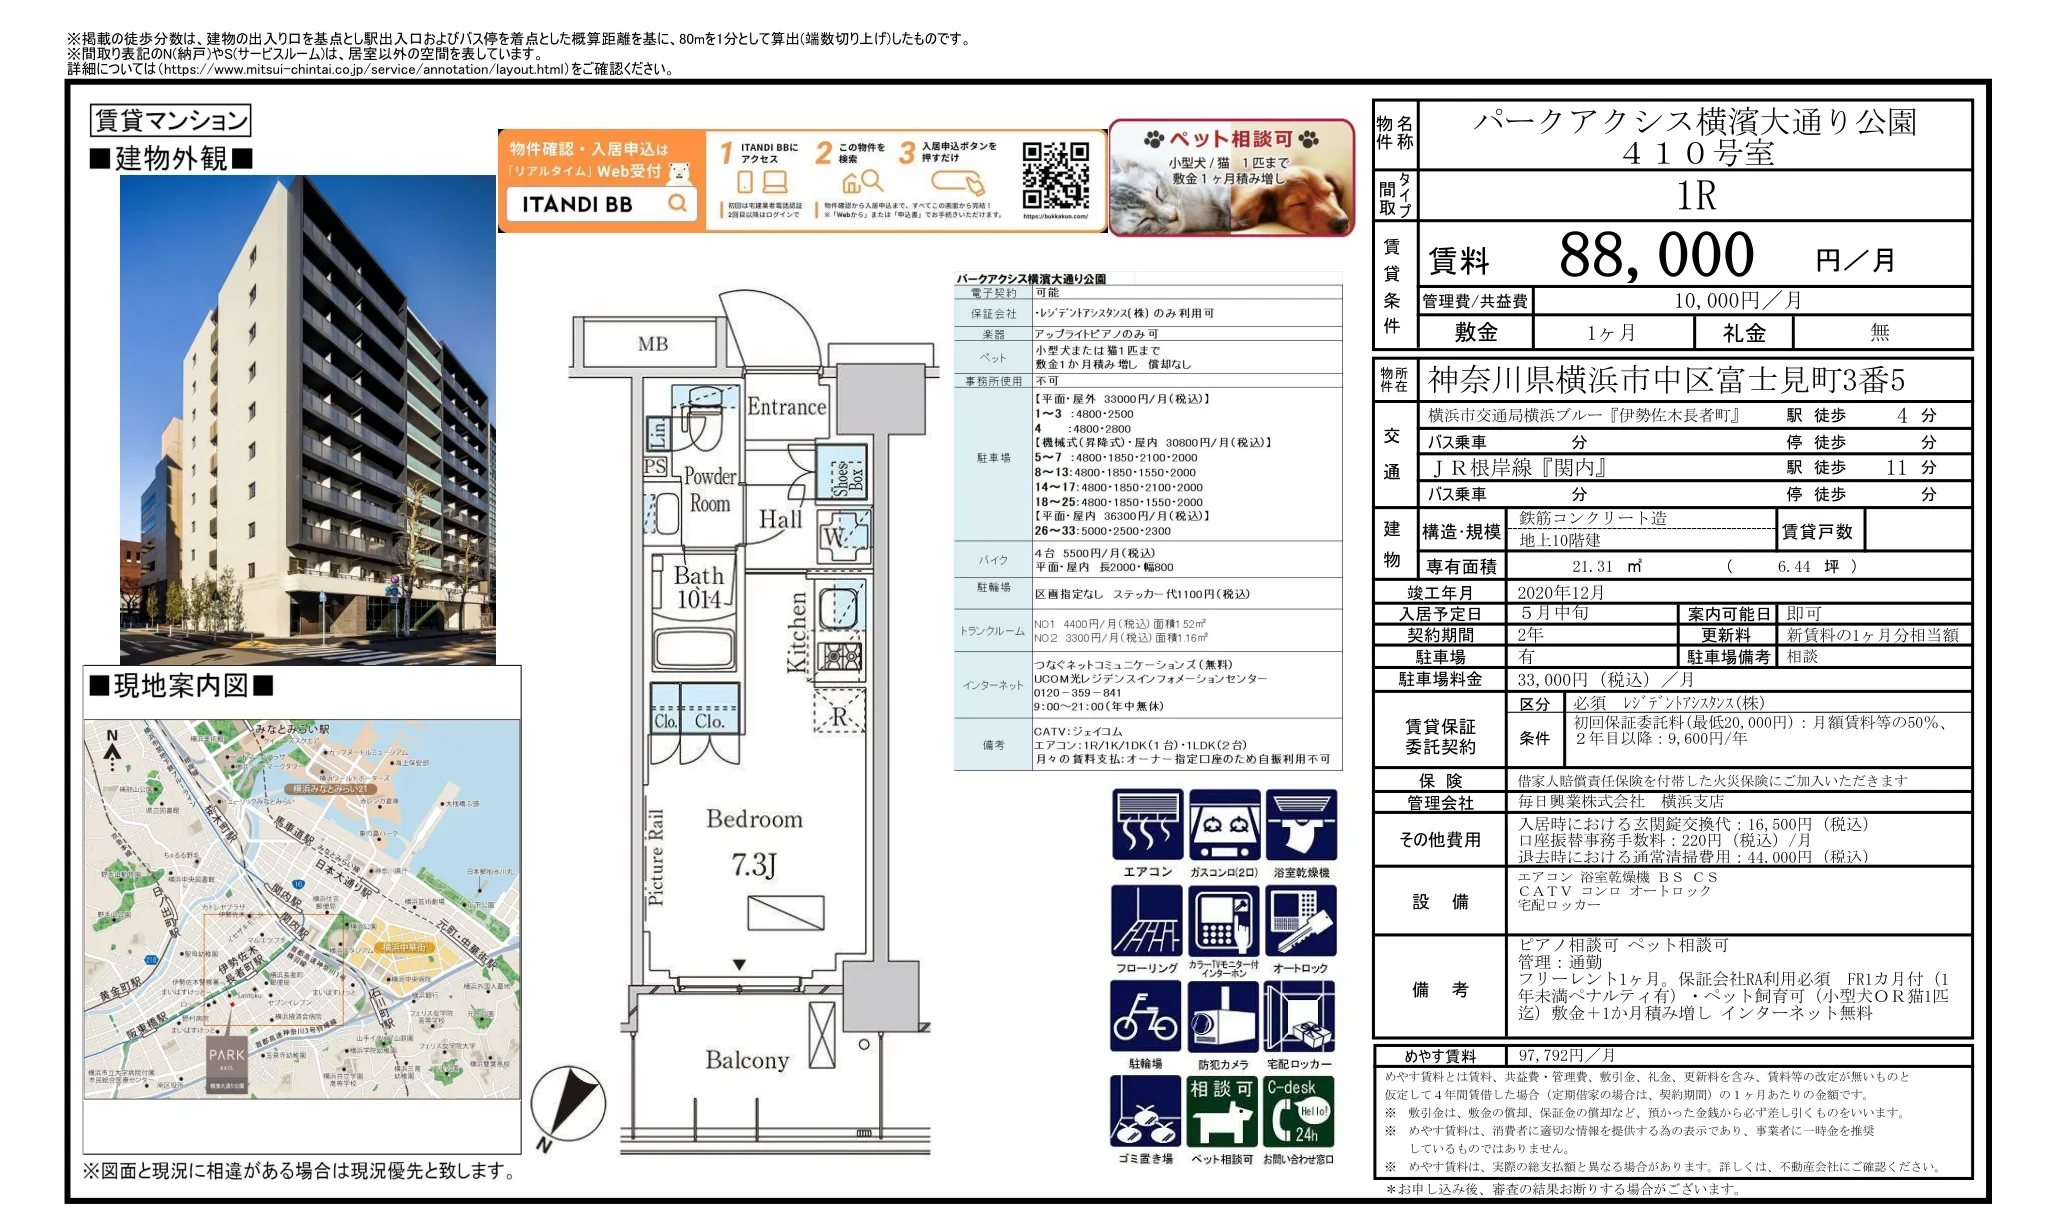2056x1211 pixels.
Task: Click the gas stove (ガスコンロ) icon
Action: point(1224,825)
